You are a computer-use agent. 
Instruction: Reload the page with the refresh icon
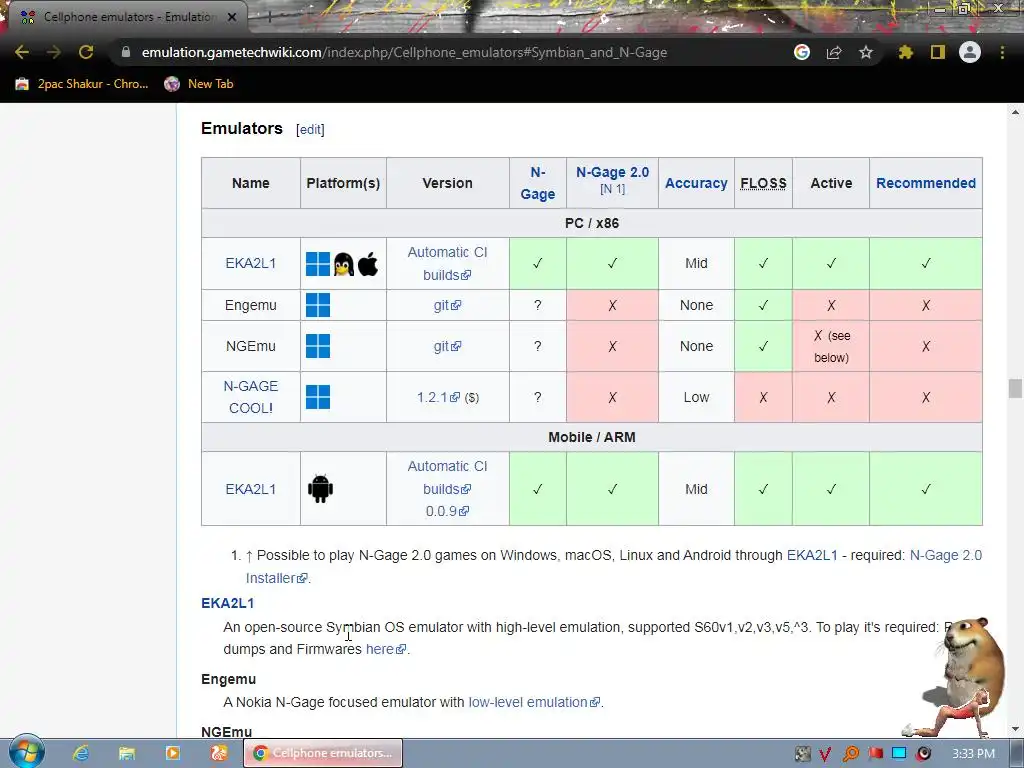click(x=86, y=52)
